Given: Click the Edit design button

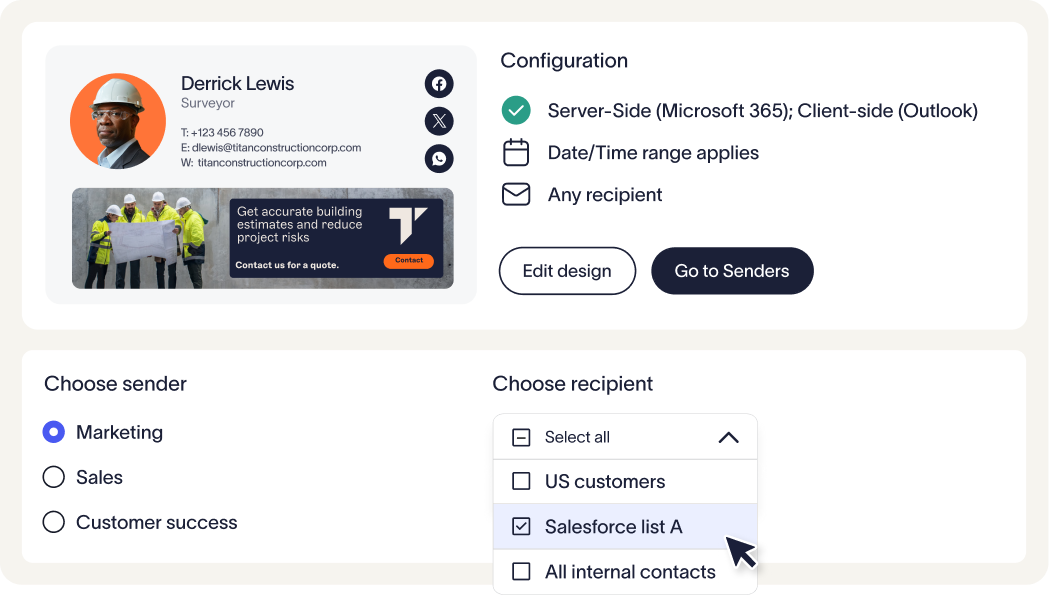Looking at the screenshot, I should coord(567,271).
